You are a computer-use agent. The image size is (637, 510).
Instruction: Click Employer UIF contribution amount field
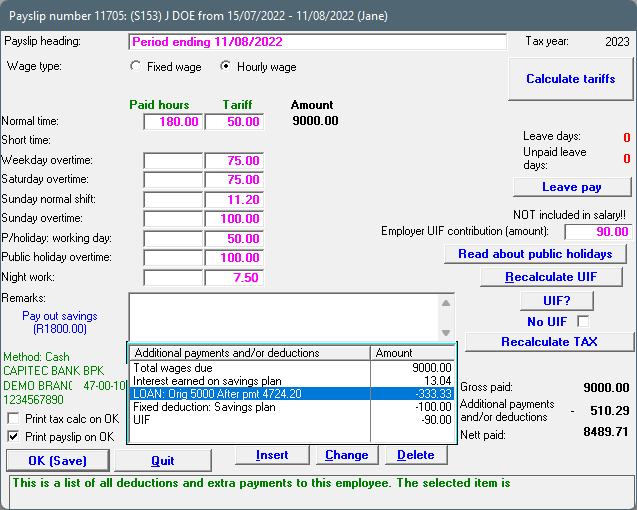pos(598,232)
